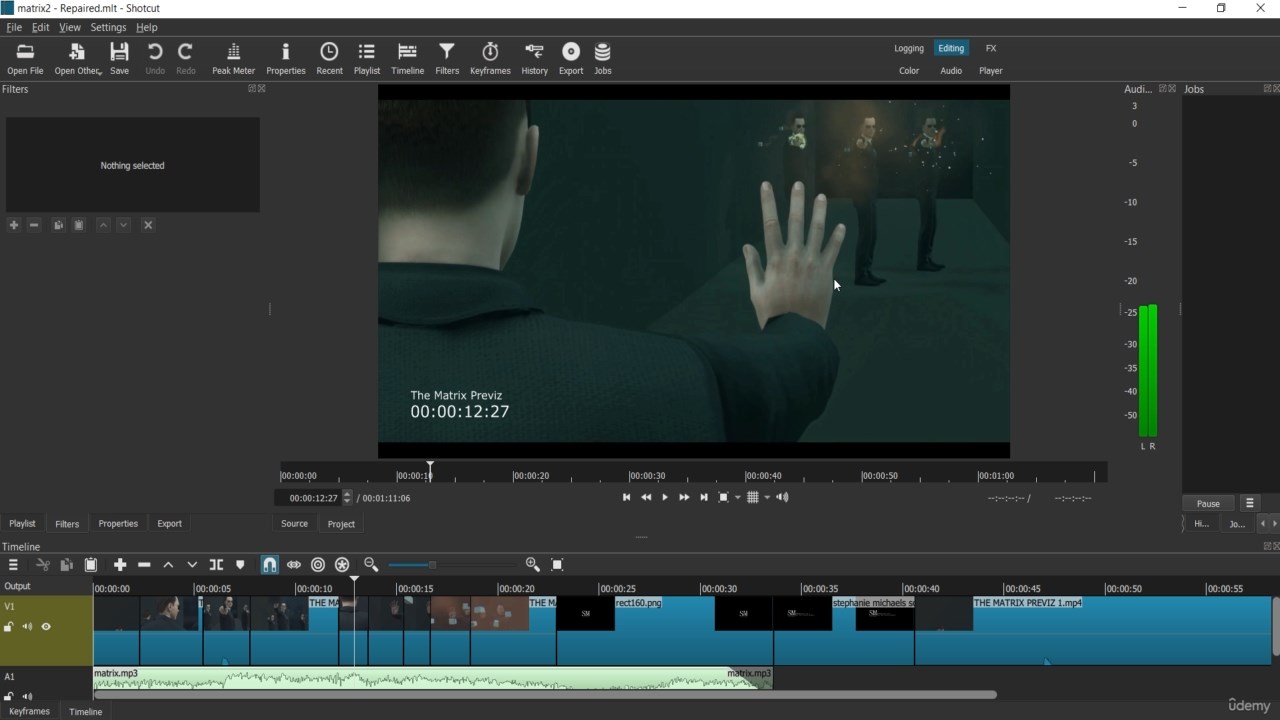1280x720 pixels.
Task: Append clip to track with plus icon
Action: point(120,565)
